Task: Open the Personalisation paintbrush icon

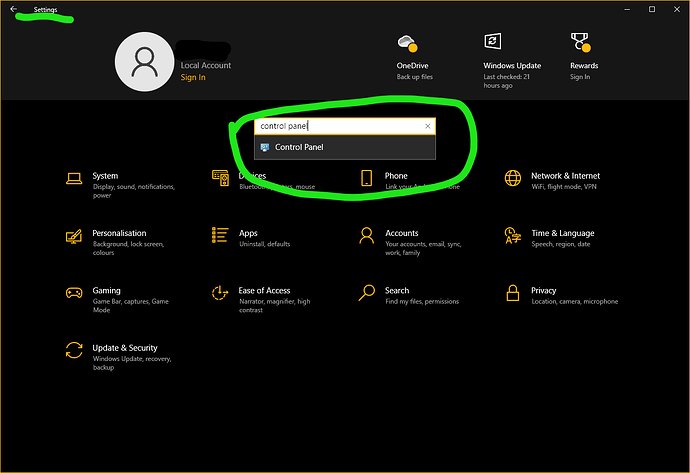Action: pos(73,236)
